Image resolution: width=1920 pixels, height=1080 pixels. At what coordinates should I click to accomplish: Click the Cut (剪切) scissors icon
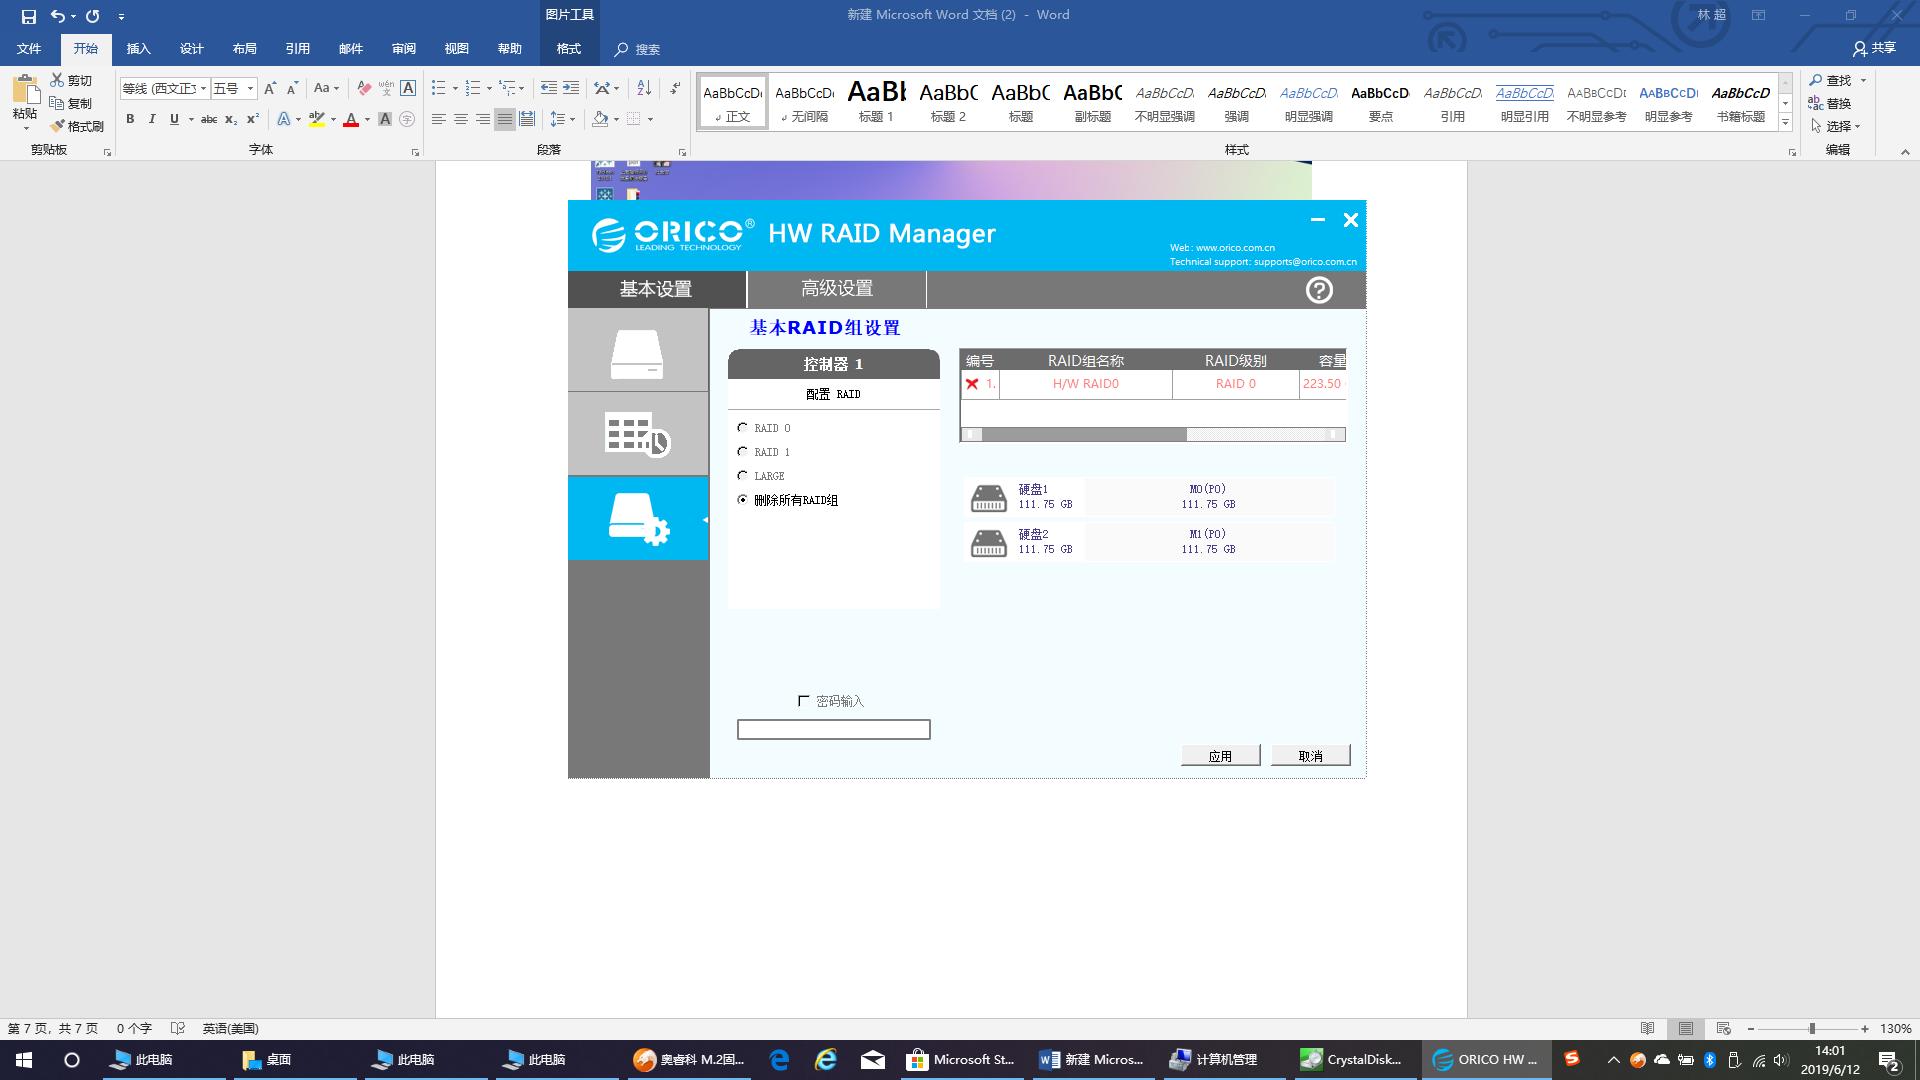click(57, 80)
